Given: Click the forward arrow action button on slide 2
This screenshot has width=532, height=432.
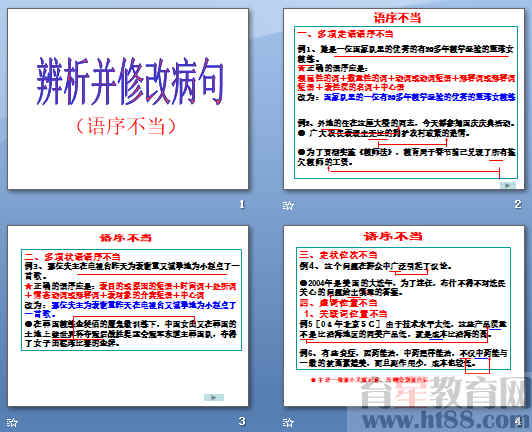Looking at the screenshot, I should 508,185.
